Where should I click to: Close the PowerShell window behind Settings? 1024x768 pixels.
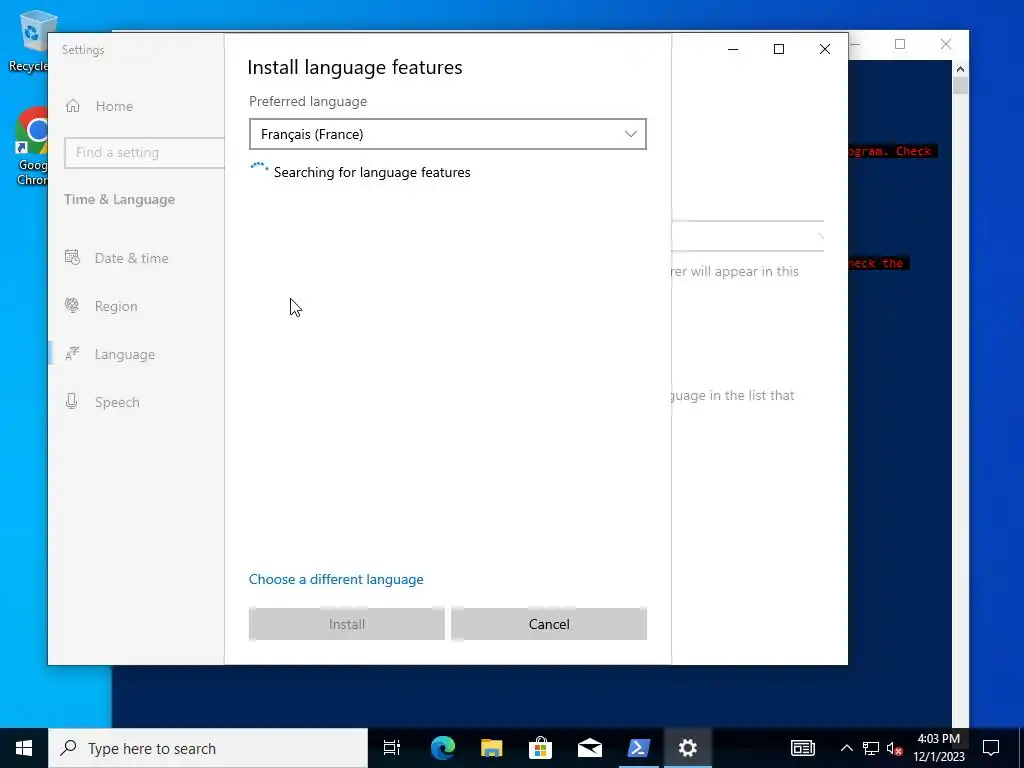[946, 44]
